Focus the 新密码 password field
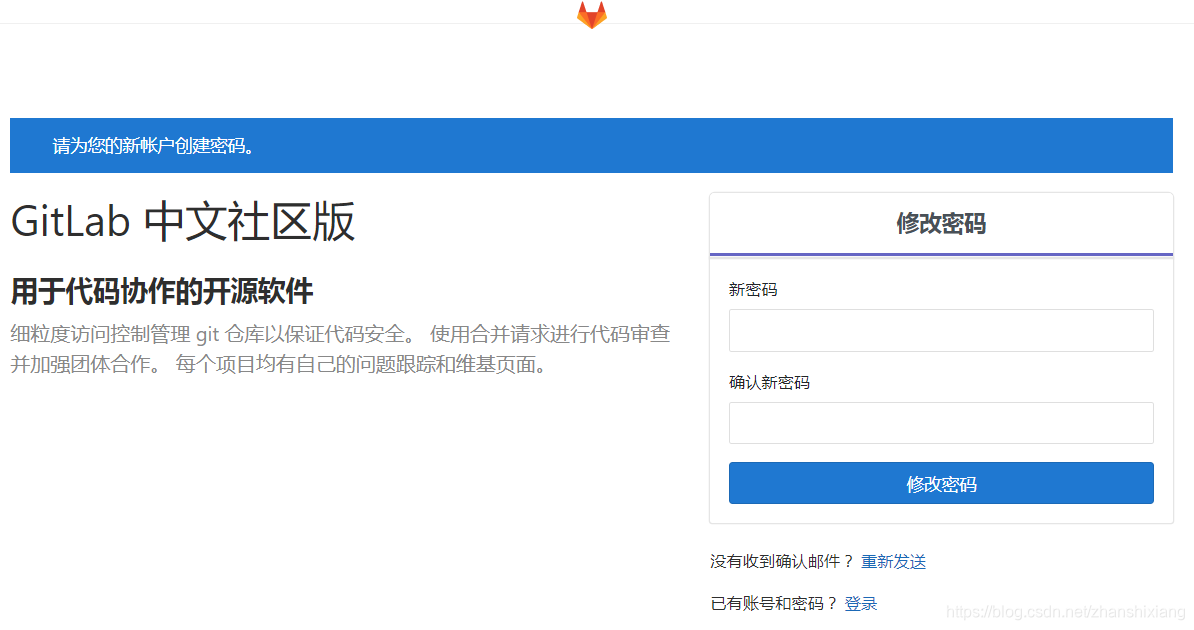Viewport: 1194px width, 630px height. tap(940, 331)
